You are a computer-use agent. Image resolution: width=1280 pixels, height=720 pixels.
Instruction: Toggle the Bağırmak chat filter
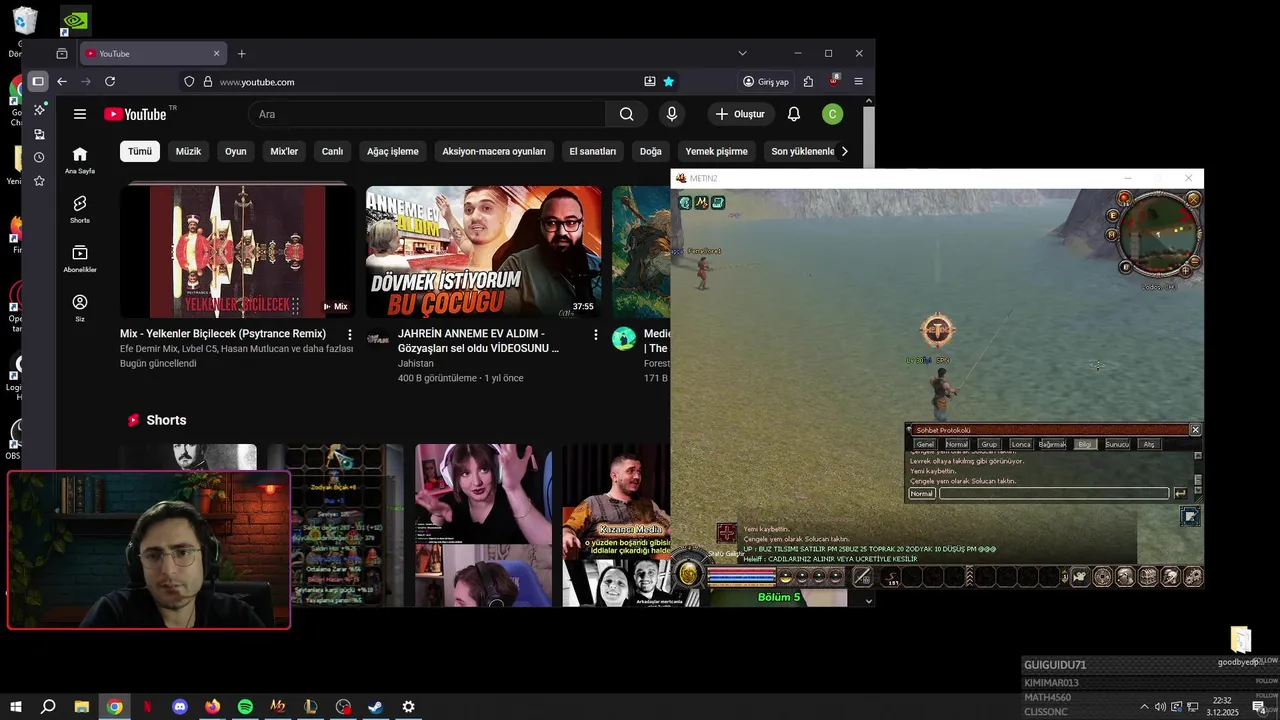(1052, 444)
